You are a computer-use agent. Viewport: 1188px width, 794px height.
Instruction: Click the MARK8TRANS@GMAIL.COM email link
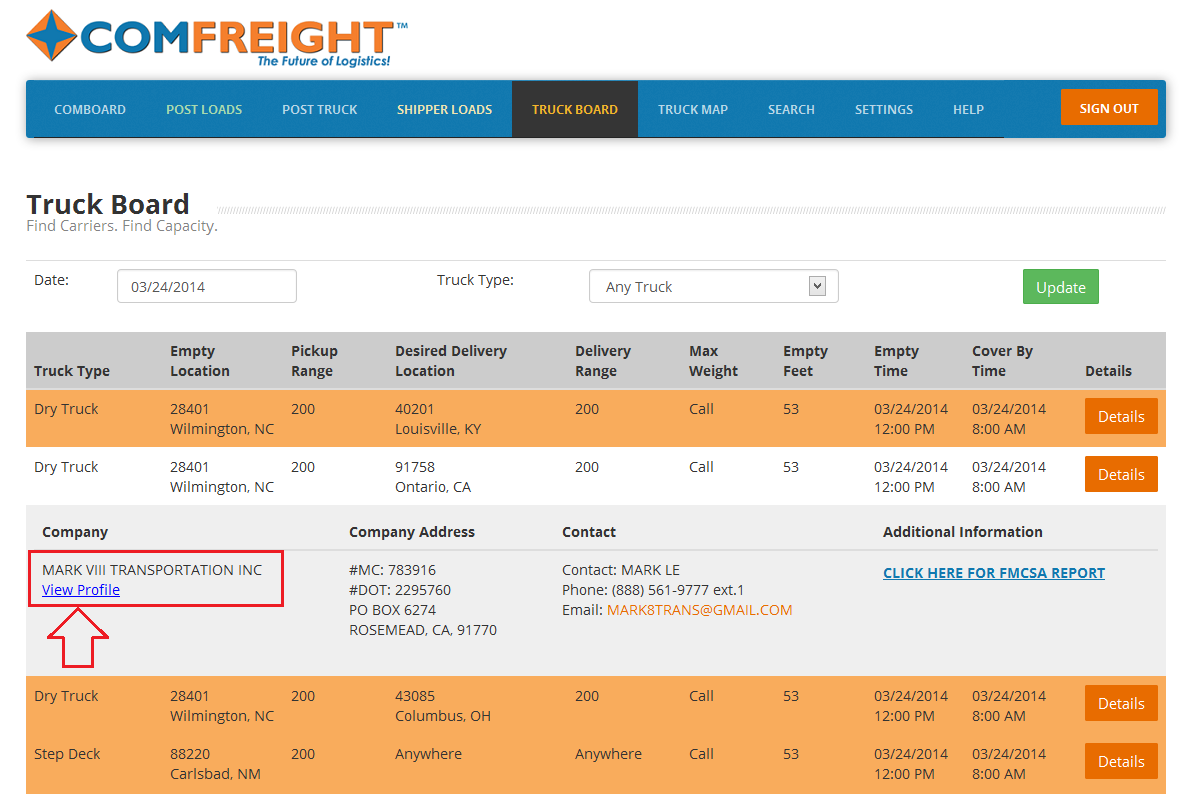699,610
